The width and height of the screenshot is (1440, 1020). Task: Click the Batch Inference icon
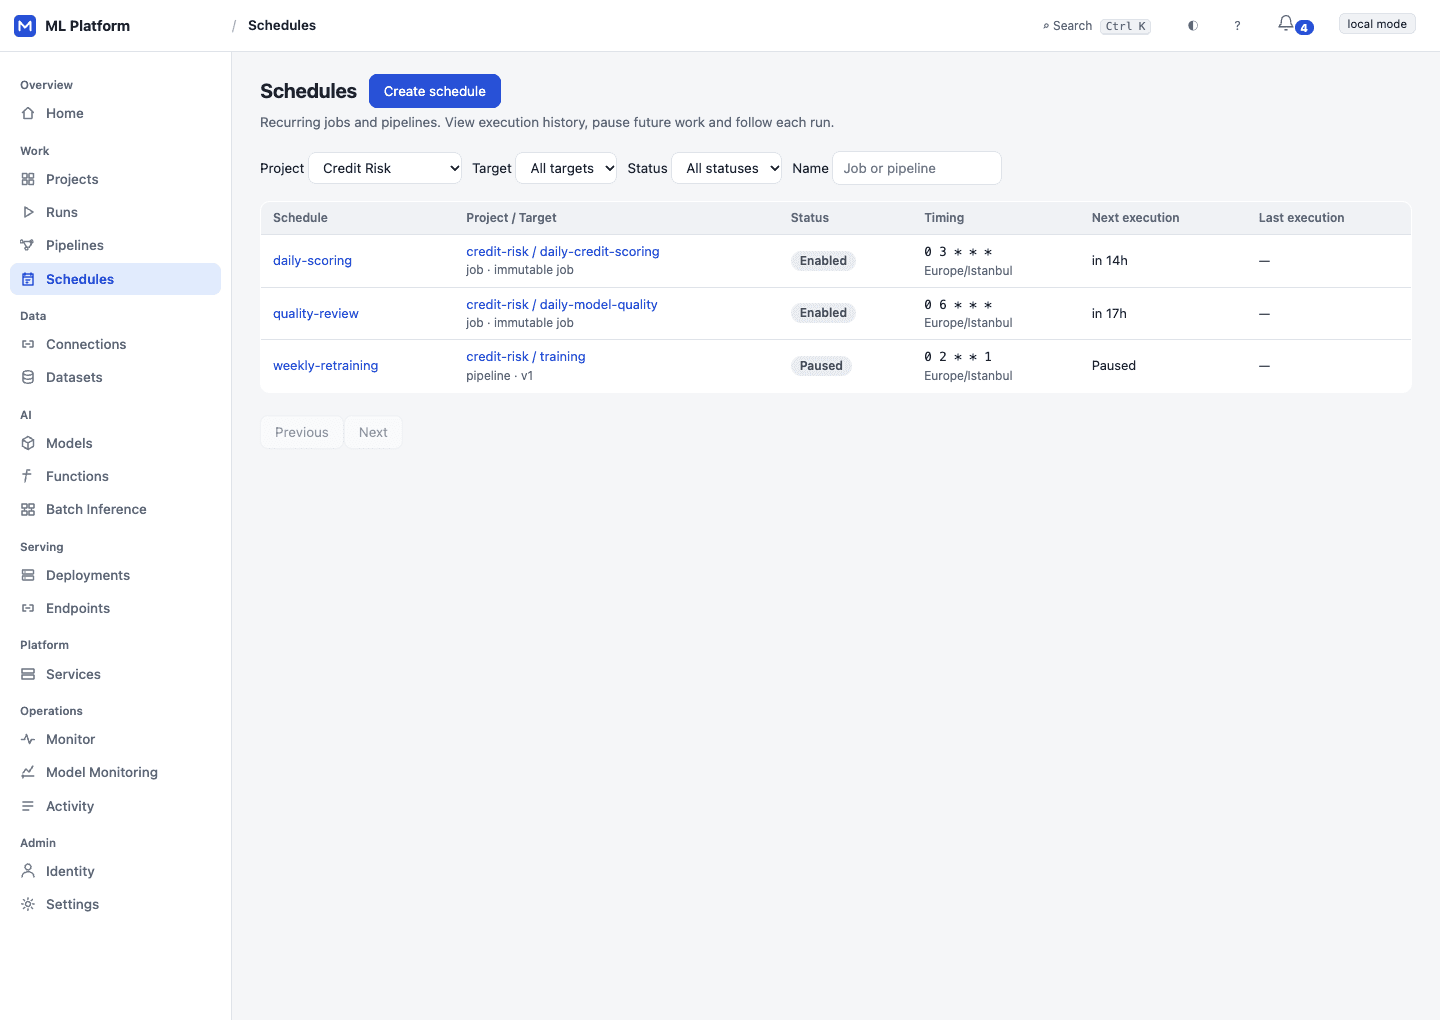[x=28, y=509]
